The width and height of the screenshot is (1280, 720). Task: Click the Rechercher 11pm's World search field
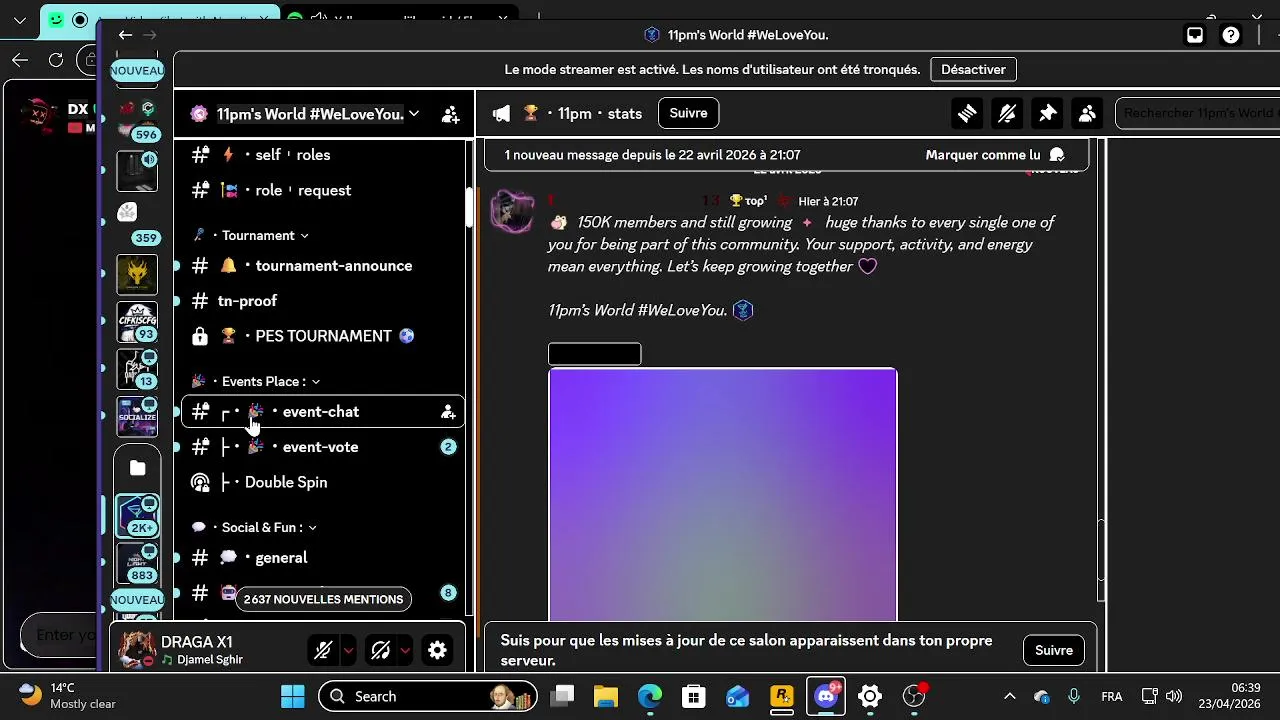1198,113
